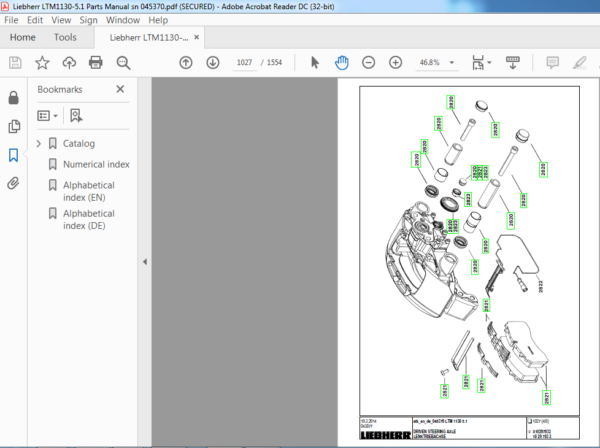This screenshot has height=448, width=600.
Task: Open bookmarks options list dropdown
Action: click(47, 116)
